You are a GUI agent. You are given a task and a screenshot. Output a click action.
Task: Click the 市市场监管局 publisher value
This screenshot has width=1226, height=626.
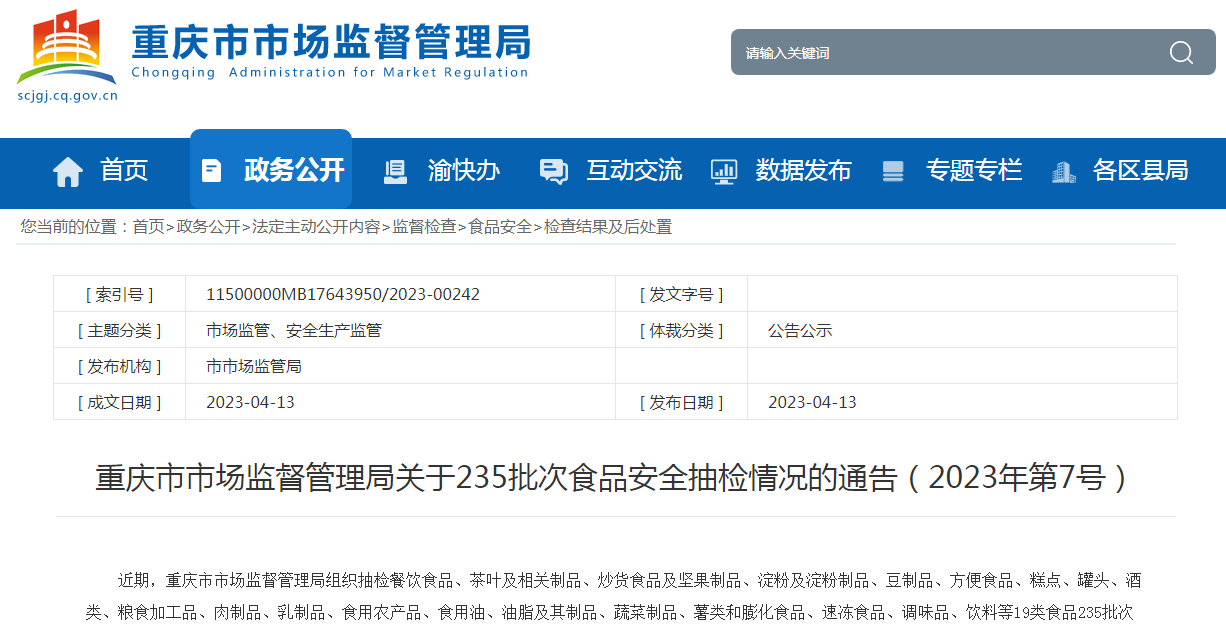[x=254, y=366]
